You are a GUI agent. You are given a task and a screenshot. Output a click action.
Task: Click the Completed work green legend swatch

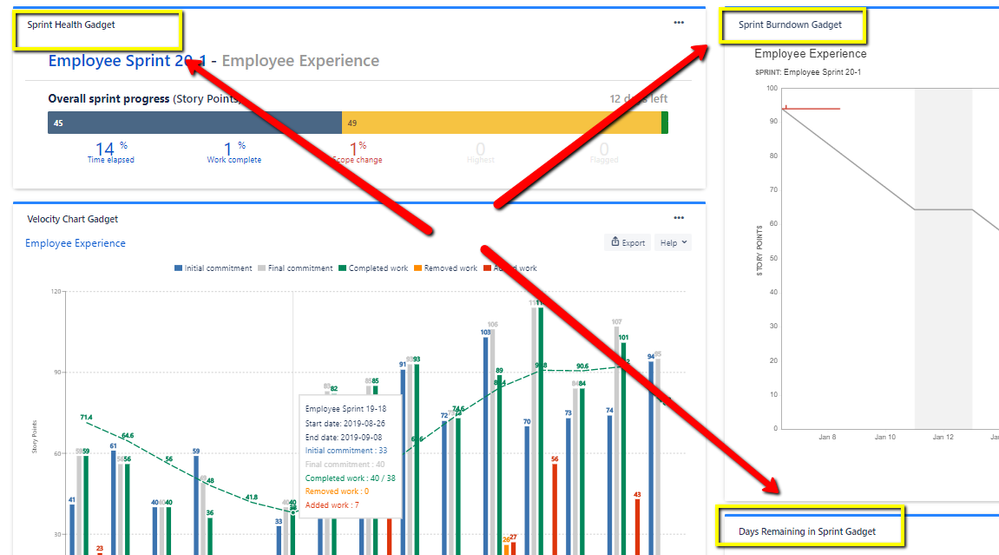pyautogui.click(x=342, y=268)
